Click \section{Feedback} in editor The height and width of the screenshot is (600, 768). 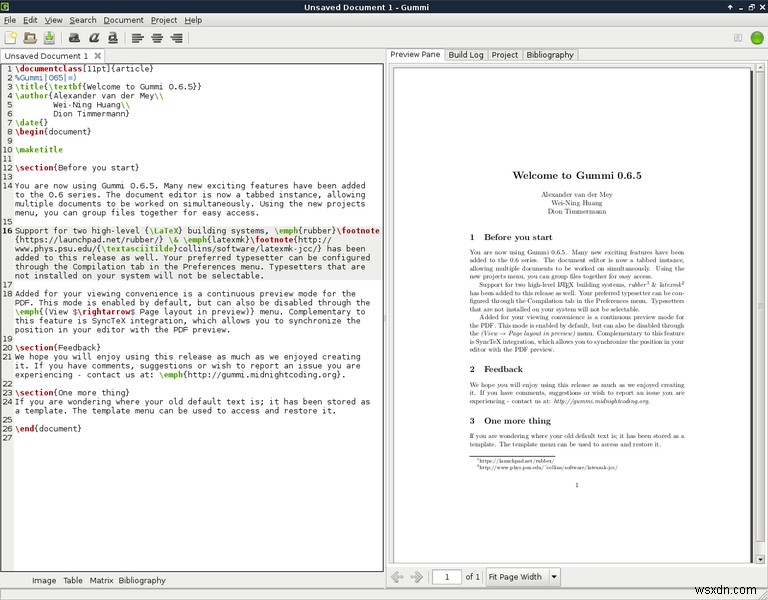58,348
